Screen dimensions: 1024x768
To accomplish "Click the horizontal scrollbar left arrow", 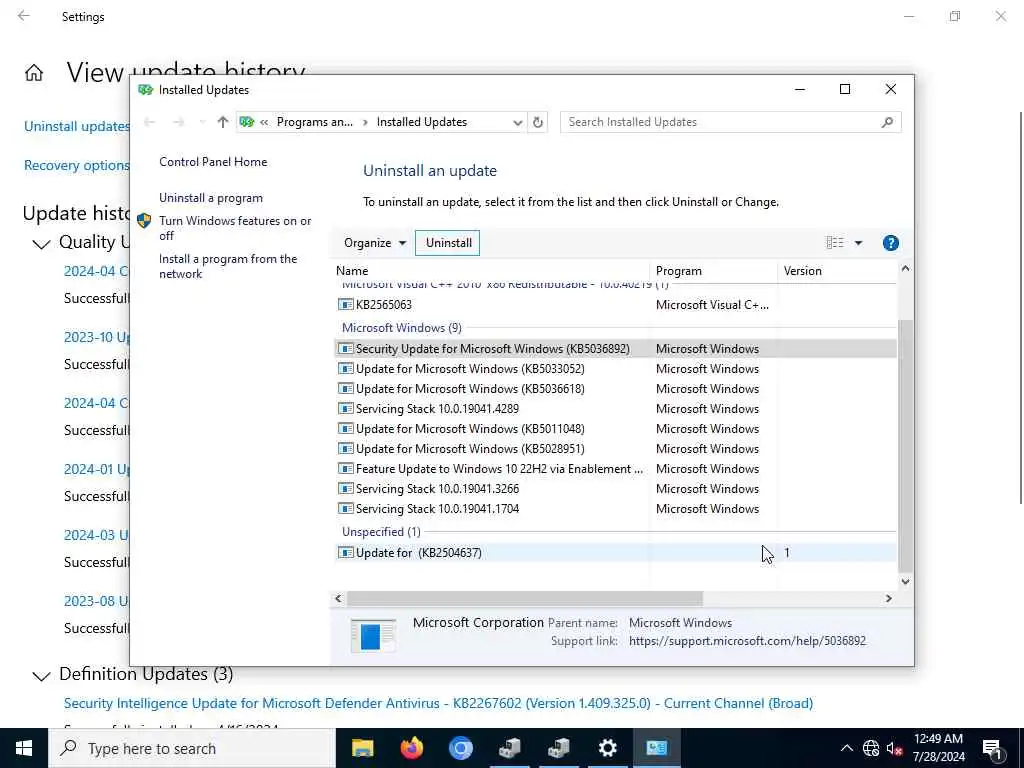I will click(x=338, y=598).
